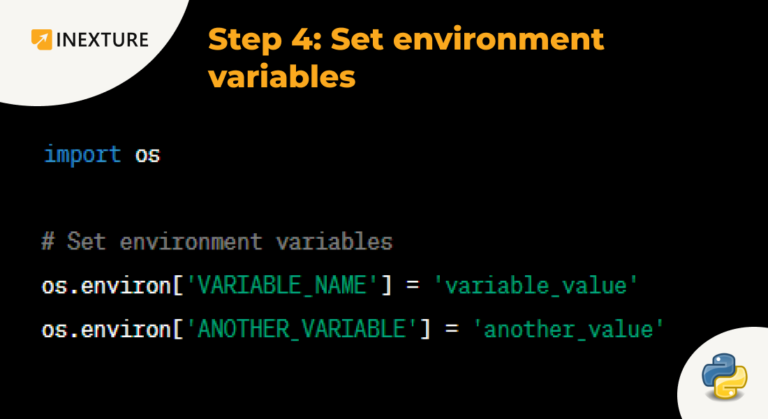Click the 'Step 4: Set environment' heading line
The width and height of the screenshot is (768, 419).
[x=406, y=39]
